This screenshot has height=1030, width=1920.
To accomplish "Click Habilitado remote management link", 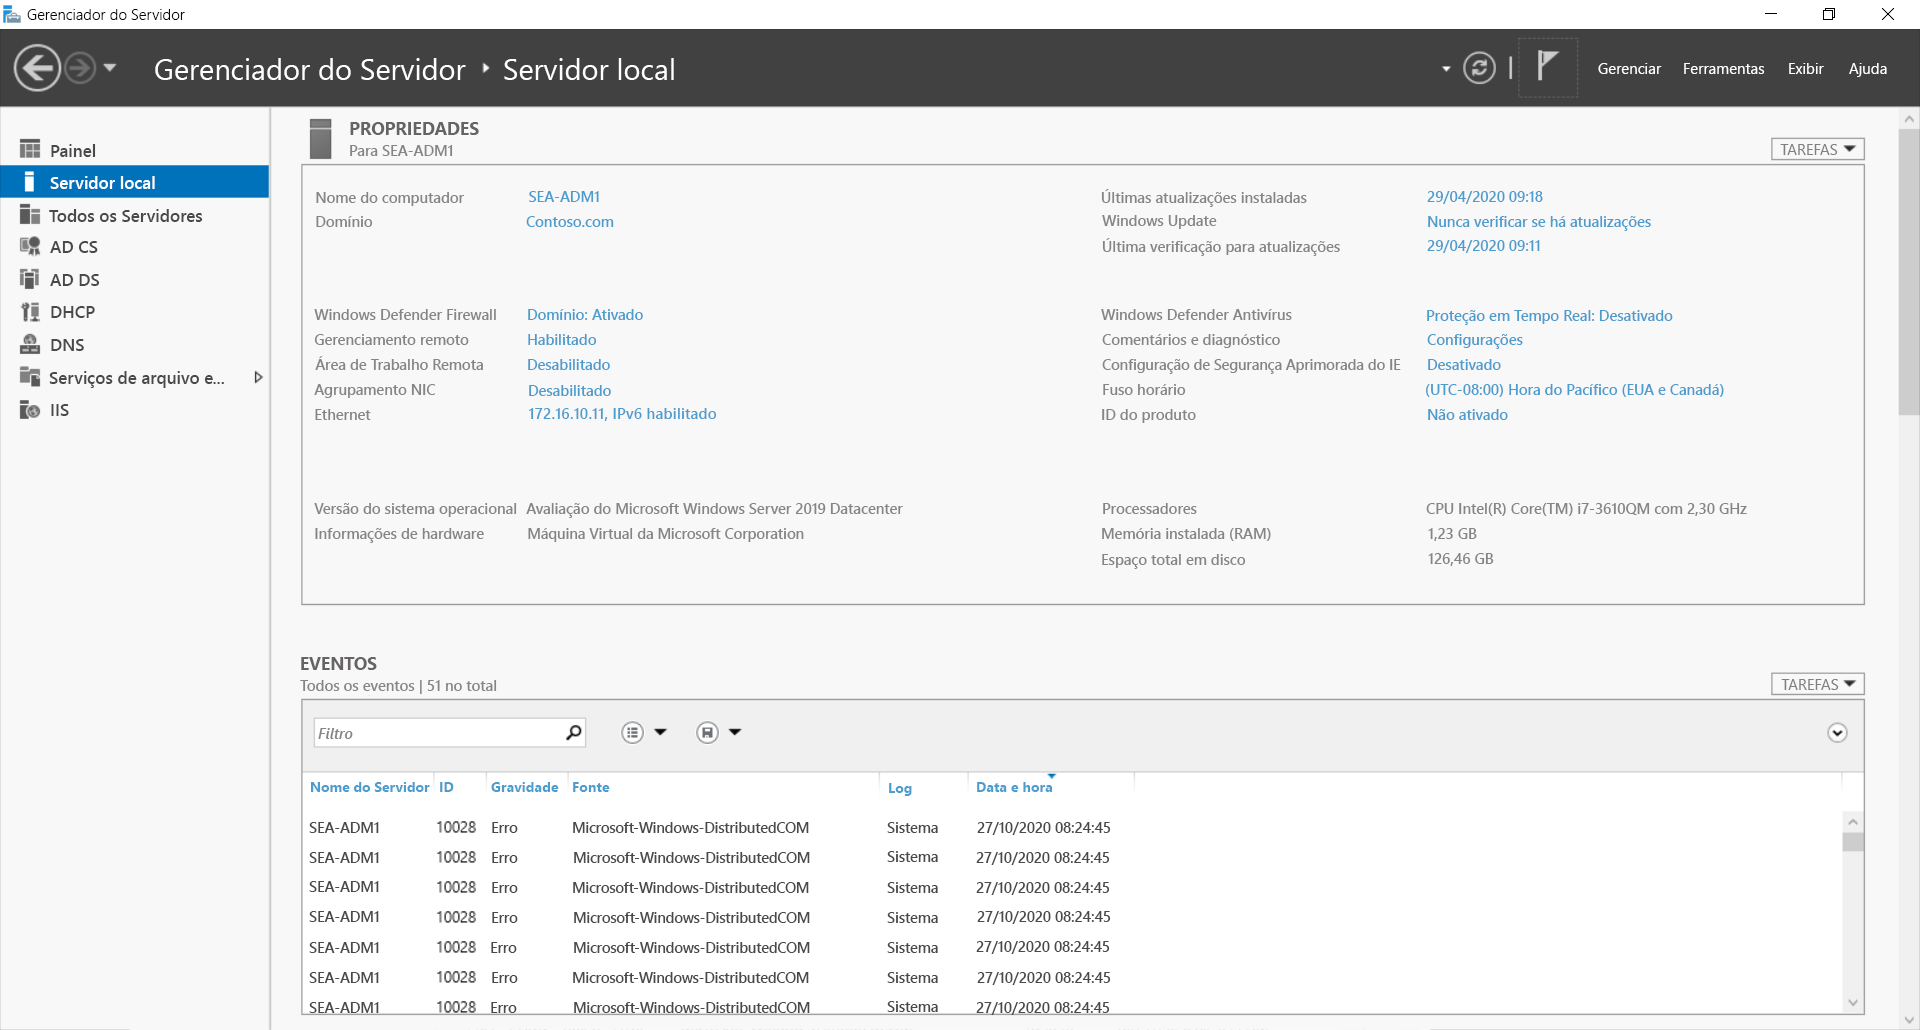I will pyautogui.click(x=561, y=340).
